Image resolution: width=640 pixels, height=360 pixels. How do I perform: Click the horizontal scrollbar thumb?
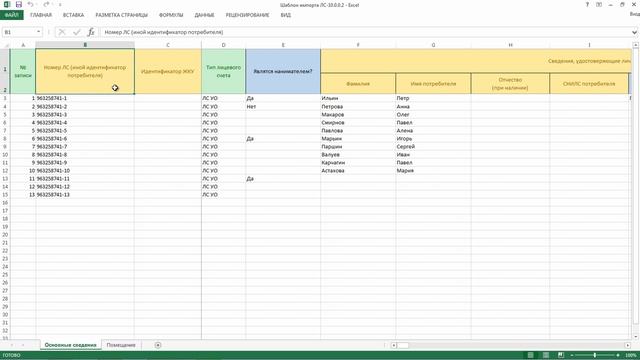click(x=403, y=345)
